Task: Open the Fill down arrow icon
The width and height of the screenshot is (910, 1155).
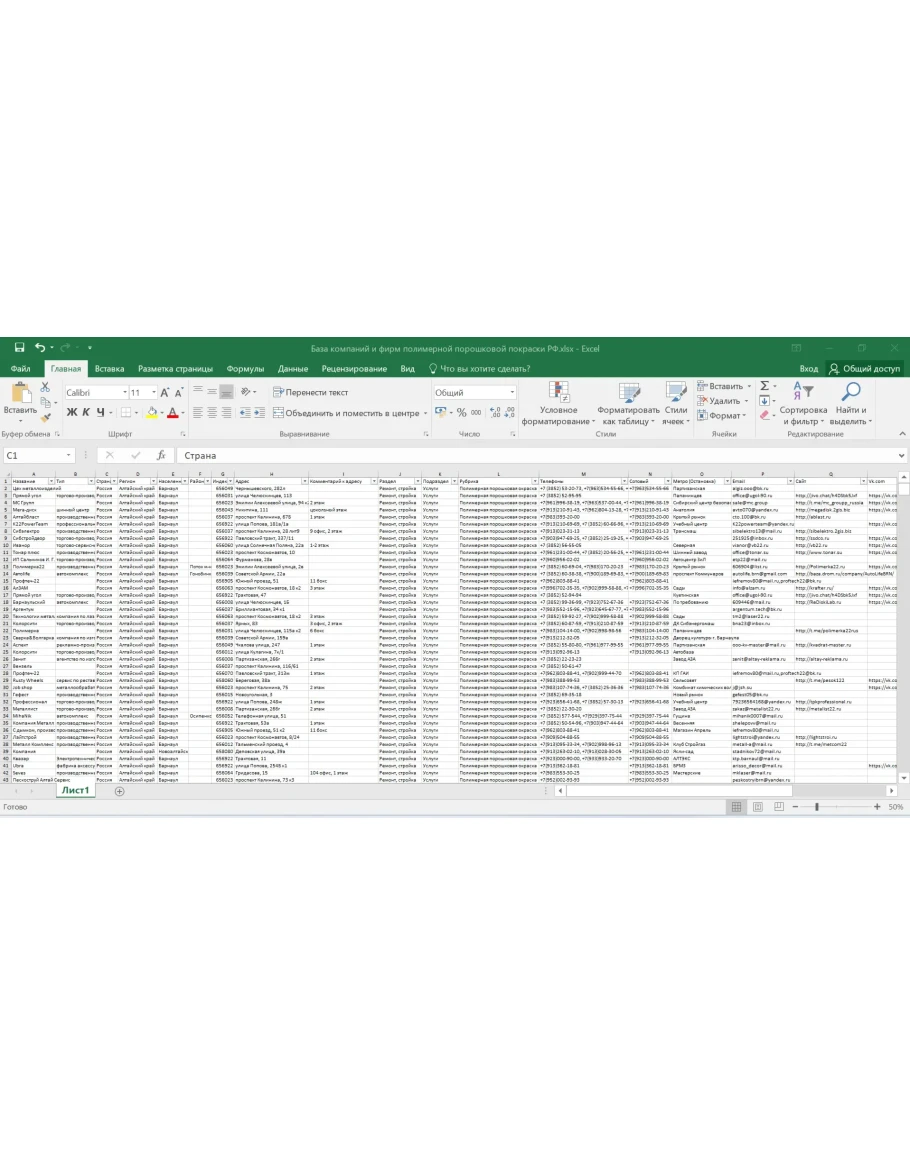Action: (765, 401)
